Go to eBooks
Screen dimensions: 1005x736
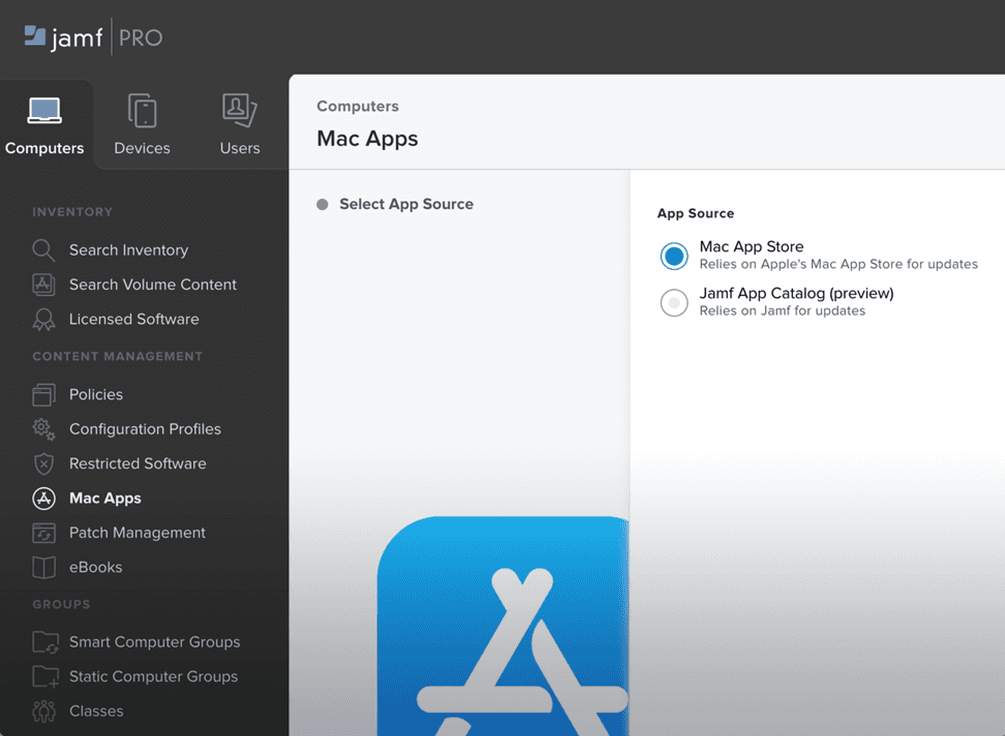click(x=78, y=567)
